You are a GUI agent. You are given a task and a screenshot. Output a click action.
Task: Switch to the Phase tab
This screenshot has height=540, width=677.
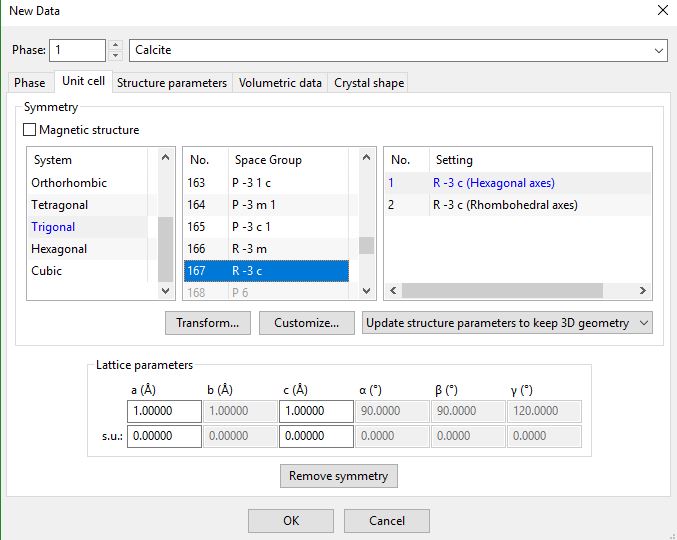(x=30, y=83)
